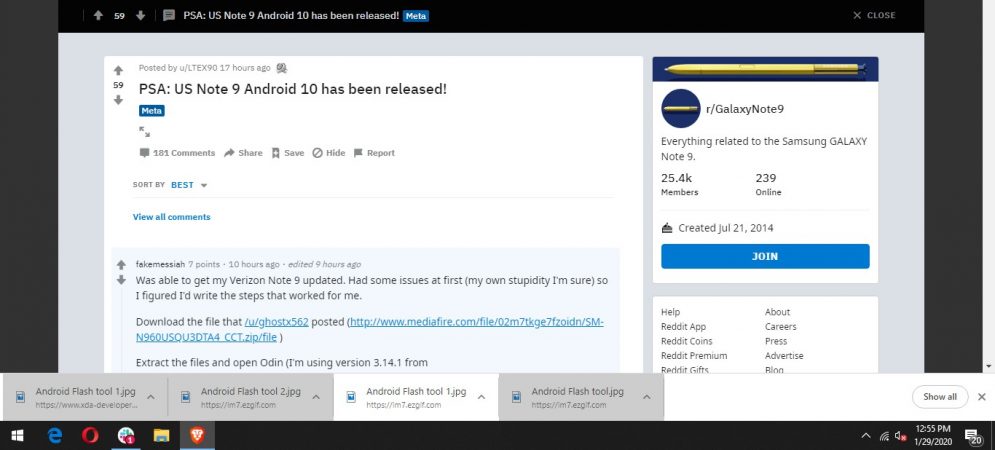Share the PSA post
Viewport: 995px width, 450px height.
(x=243, y=153)
